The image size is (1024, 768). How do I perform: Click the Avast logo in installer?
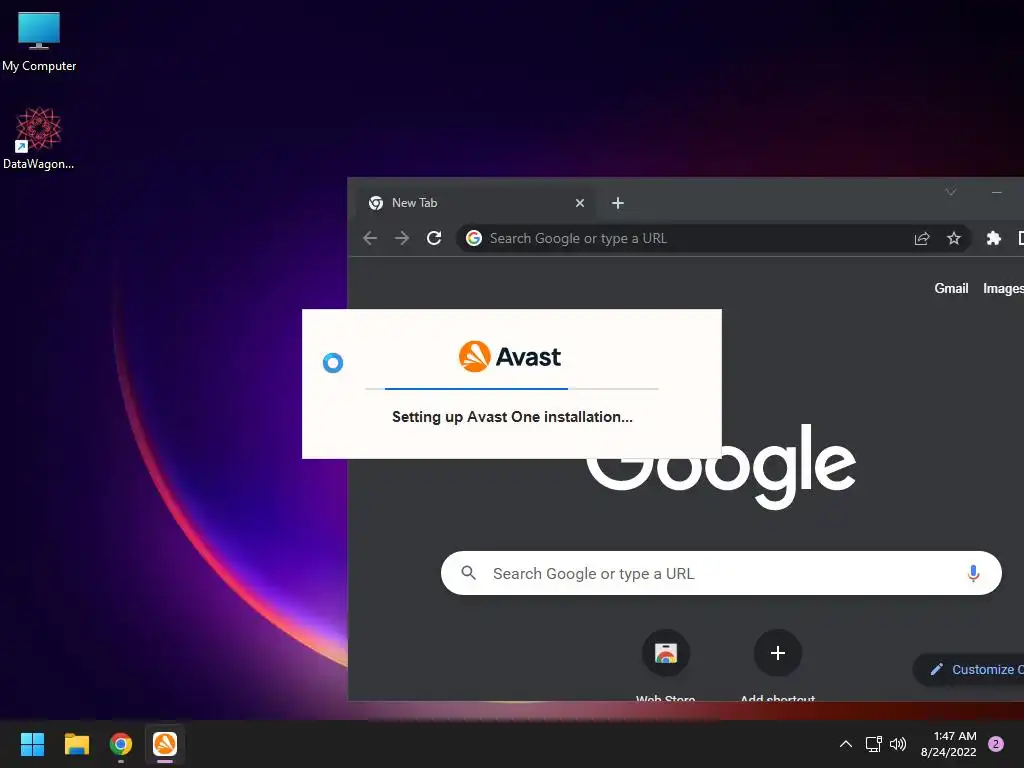(510, 357)
